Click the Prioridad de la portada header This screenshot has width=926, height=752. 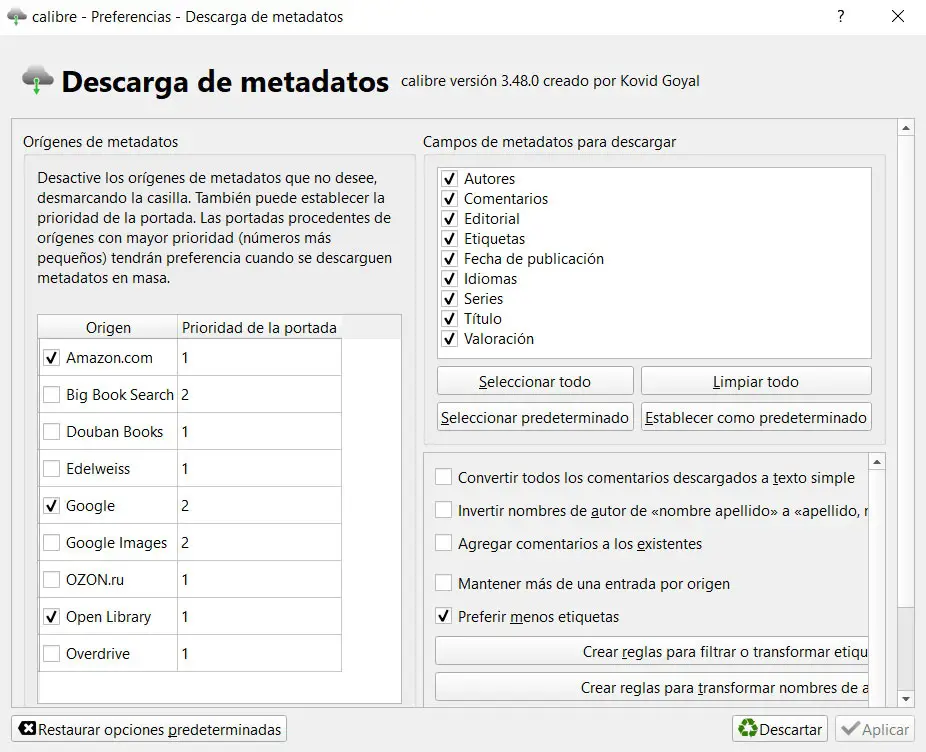coord(259,327)
